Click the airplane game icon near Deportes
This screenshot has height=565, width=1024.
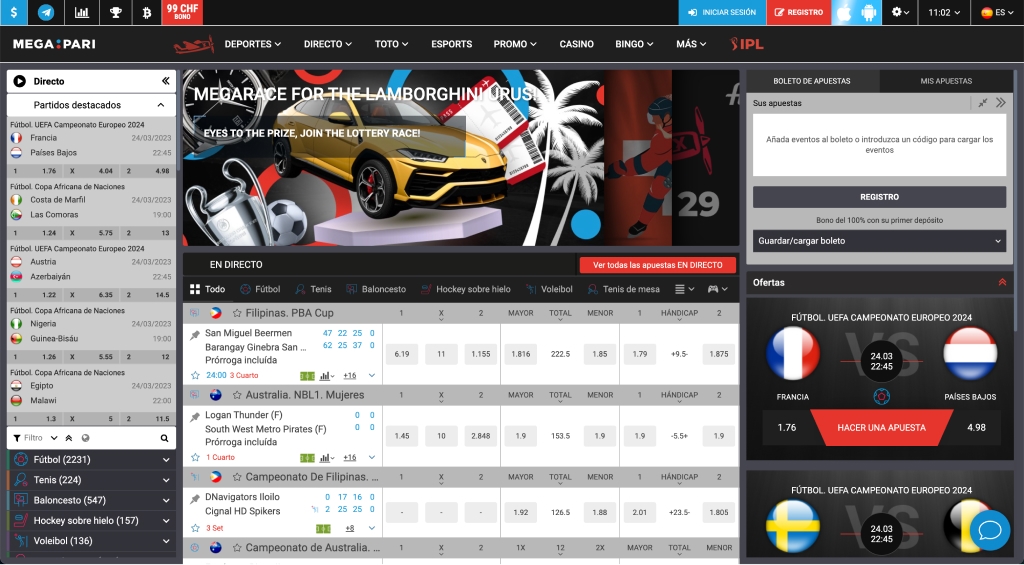pyautogui.click(x=193, y=45)
